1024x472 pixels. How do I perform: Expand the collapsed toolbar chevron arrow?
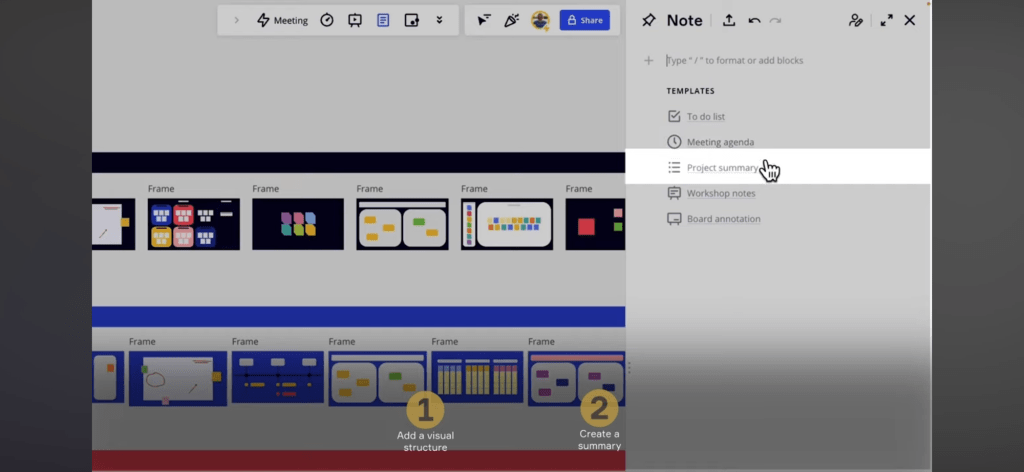click(x=236, y=20)
